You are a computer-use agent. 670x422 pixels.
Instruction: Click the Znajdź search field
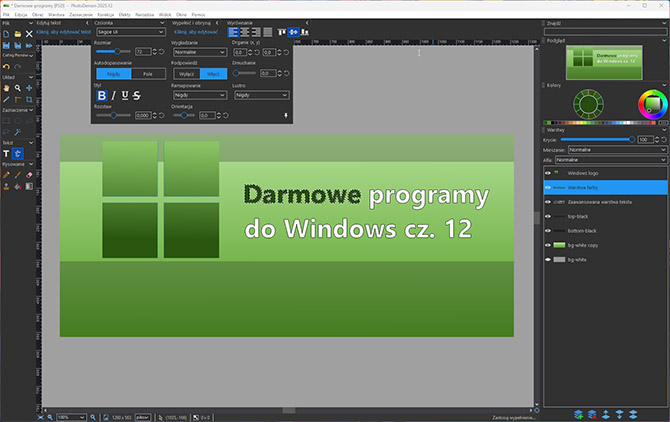[605, 32]
